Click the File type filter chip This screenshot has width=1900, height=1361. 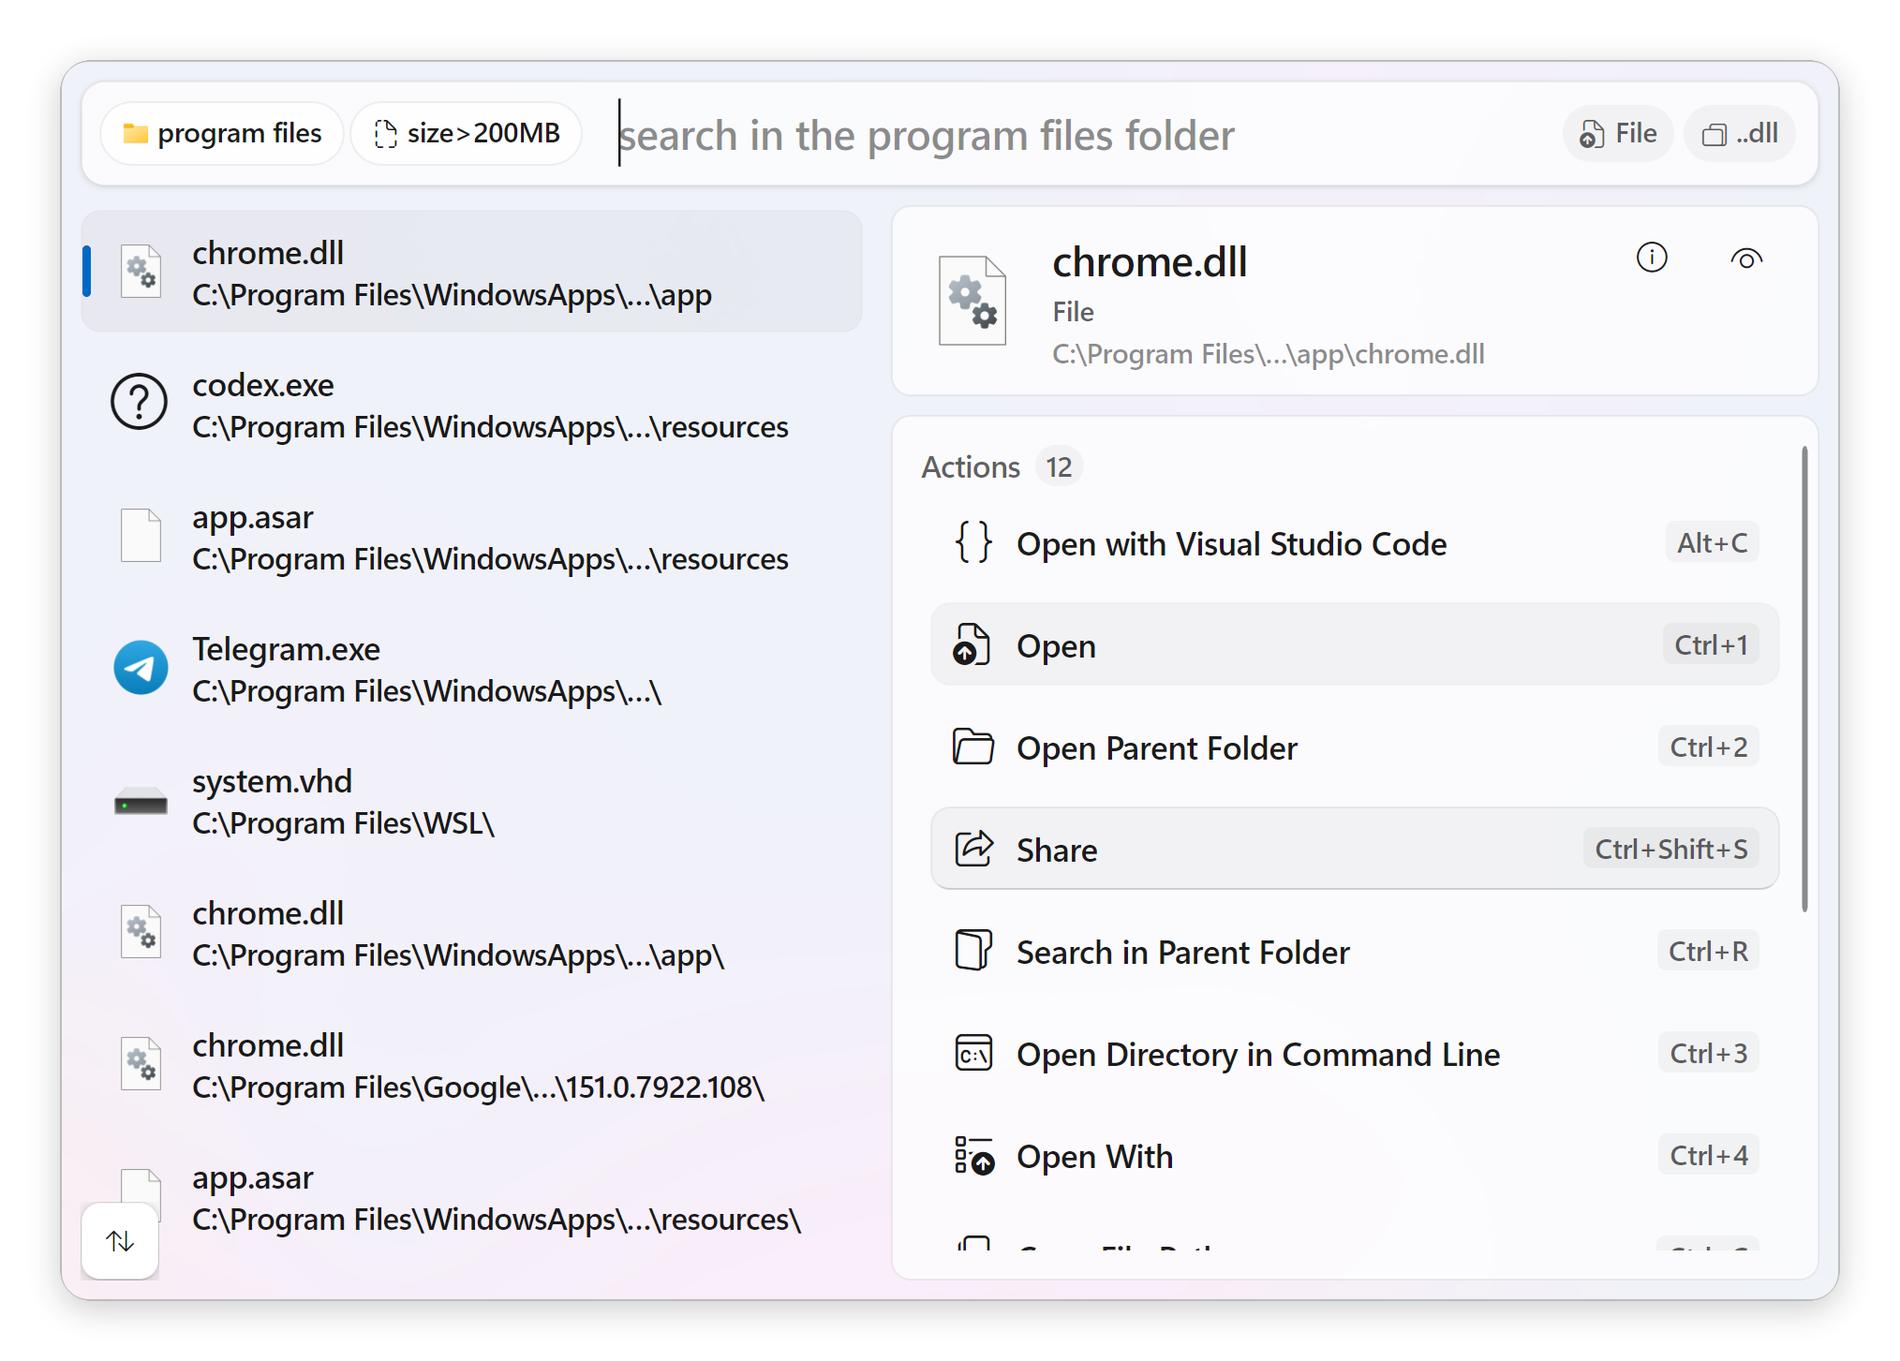click(x=1617, y=133)
